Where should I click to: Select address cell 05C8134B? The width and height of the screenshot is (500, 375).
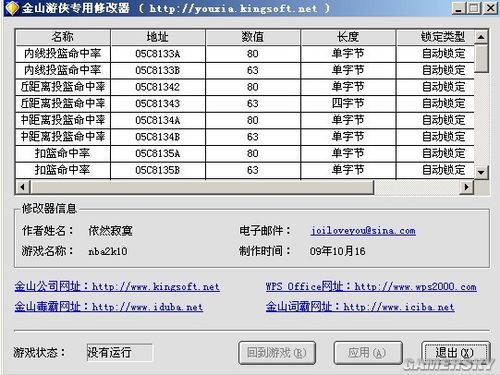point(158,137)
